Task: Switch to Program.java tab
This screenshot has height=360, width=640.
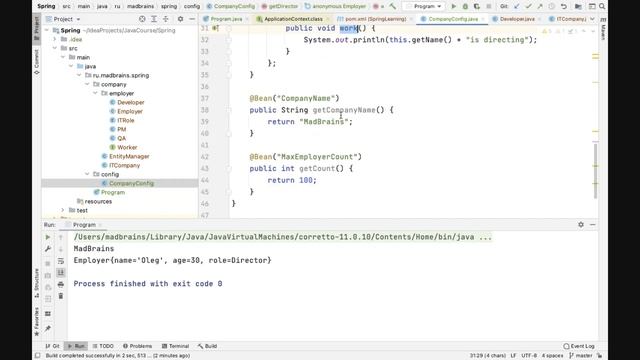Action: pyautogui.click(x=226, y=19)
